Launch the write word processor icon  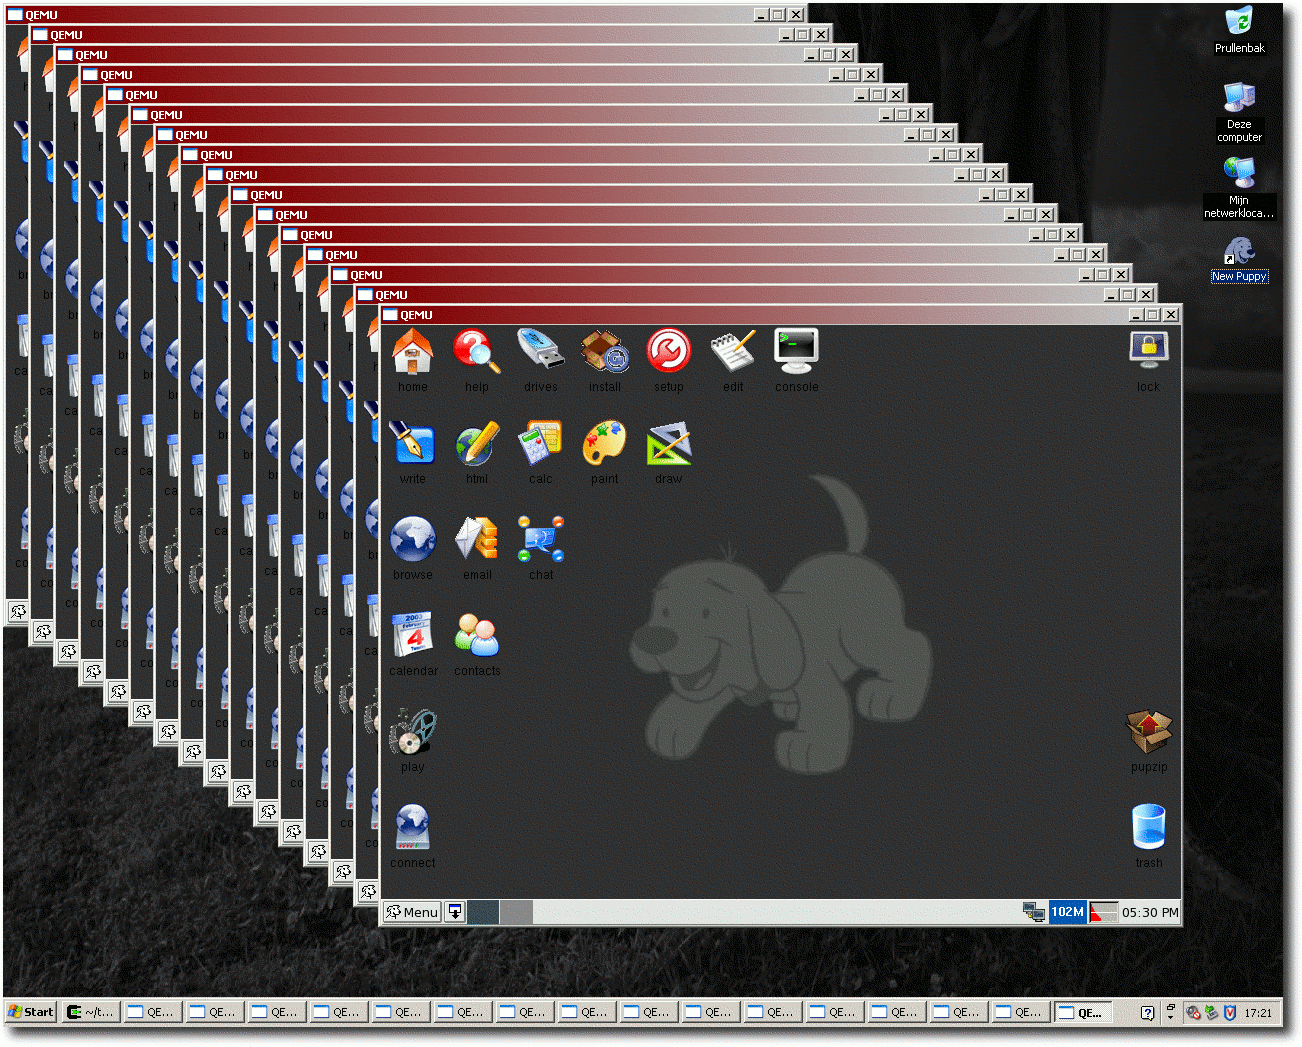point(412,444)
